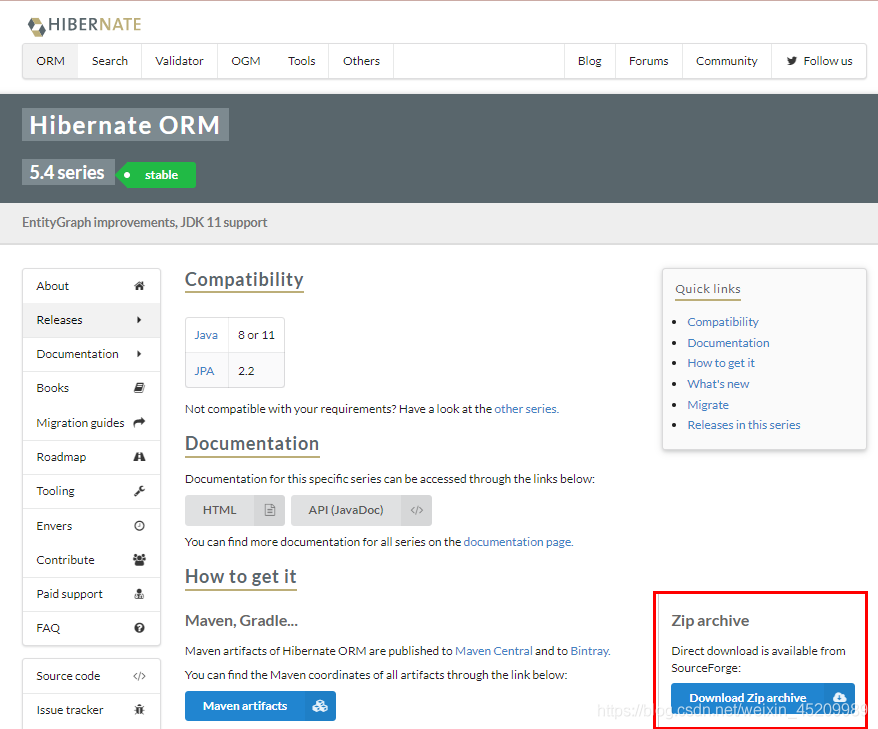Viewport: 878px width, 729px height.
Task: Open the Tools tab
Action: (302, 61)
